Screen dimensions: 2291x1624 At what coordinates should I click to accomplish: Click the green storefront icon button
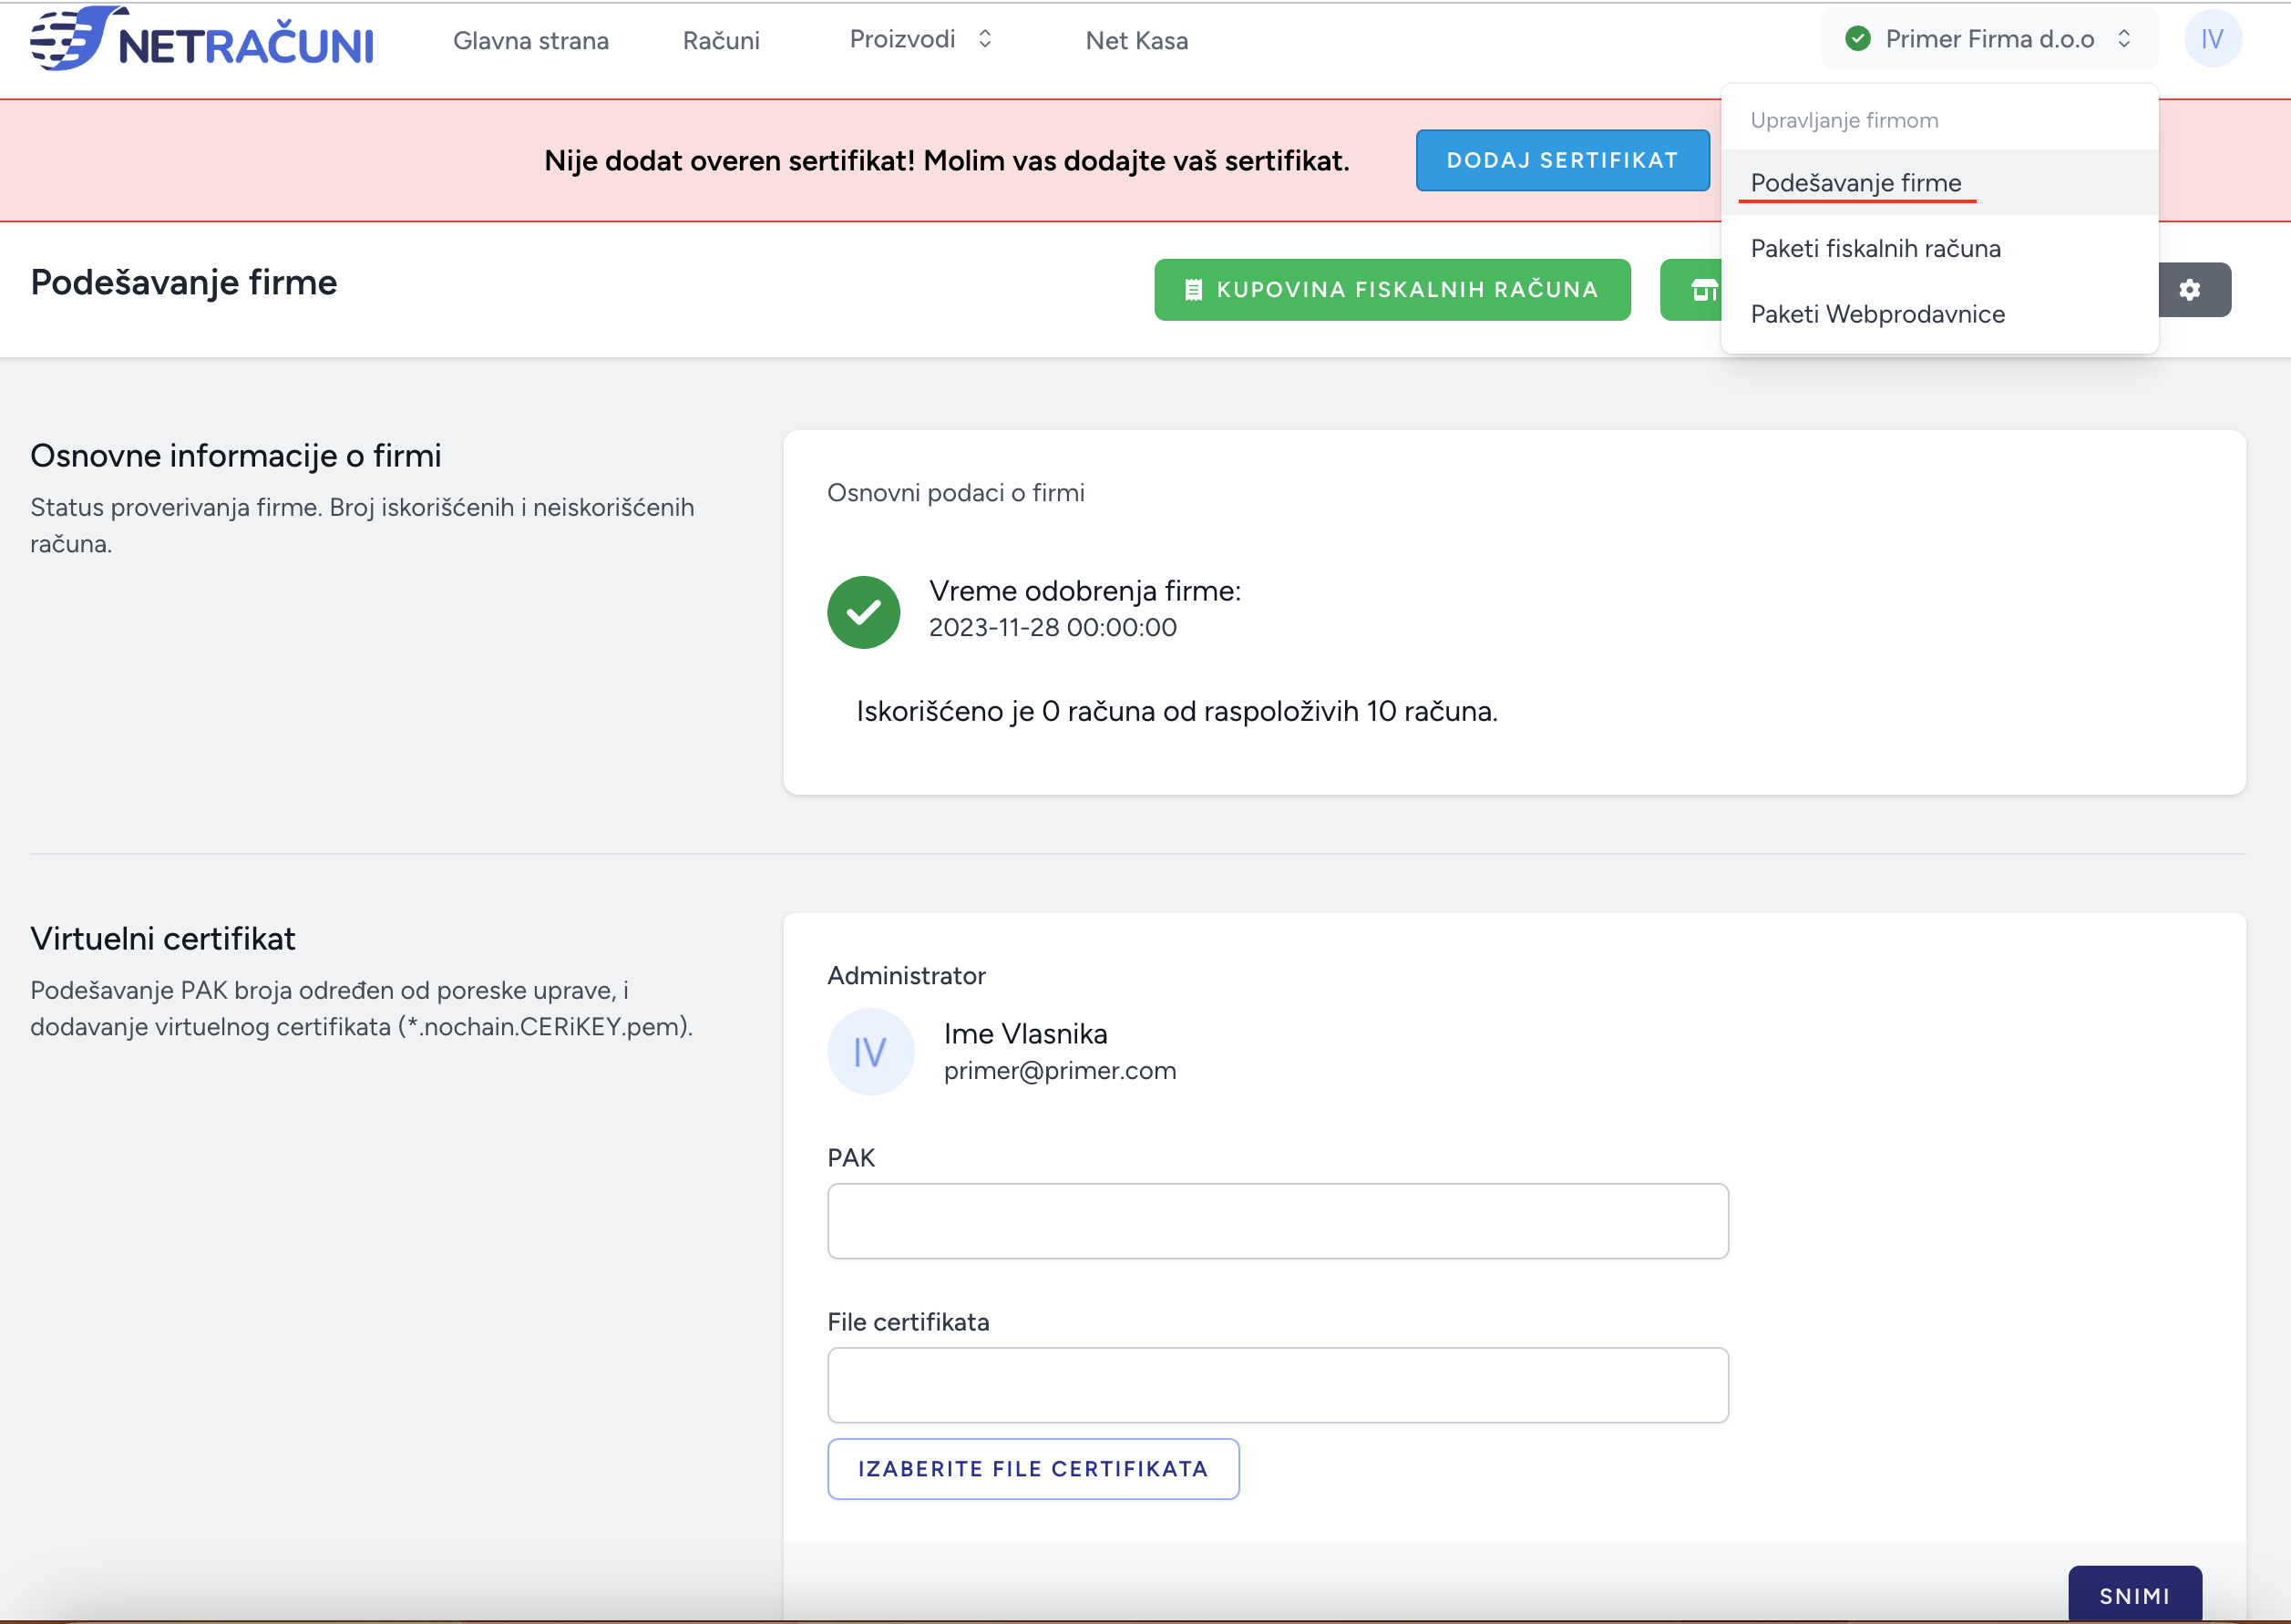click(1701, 290)
